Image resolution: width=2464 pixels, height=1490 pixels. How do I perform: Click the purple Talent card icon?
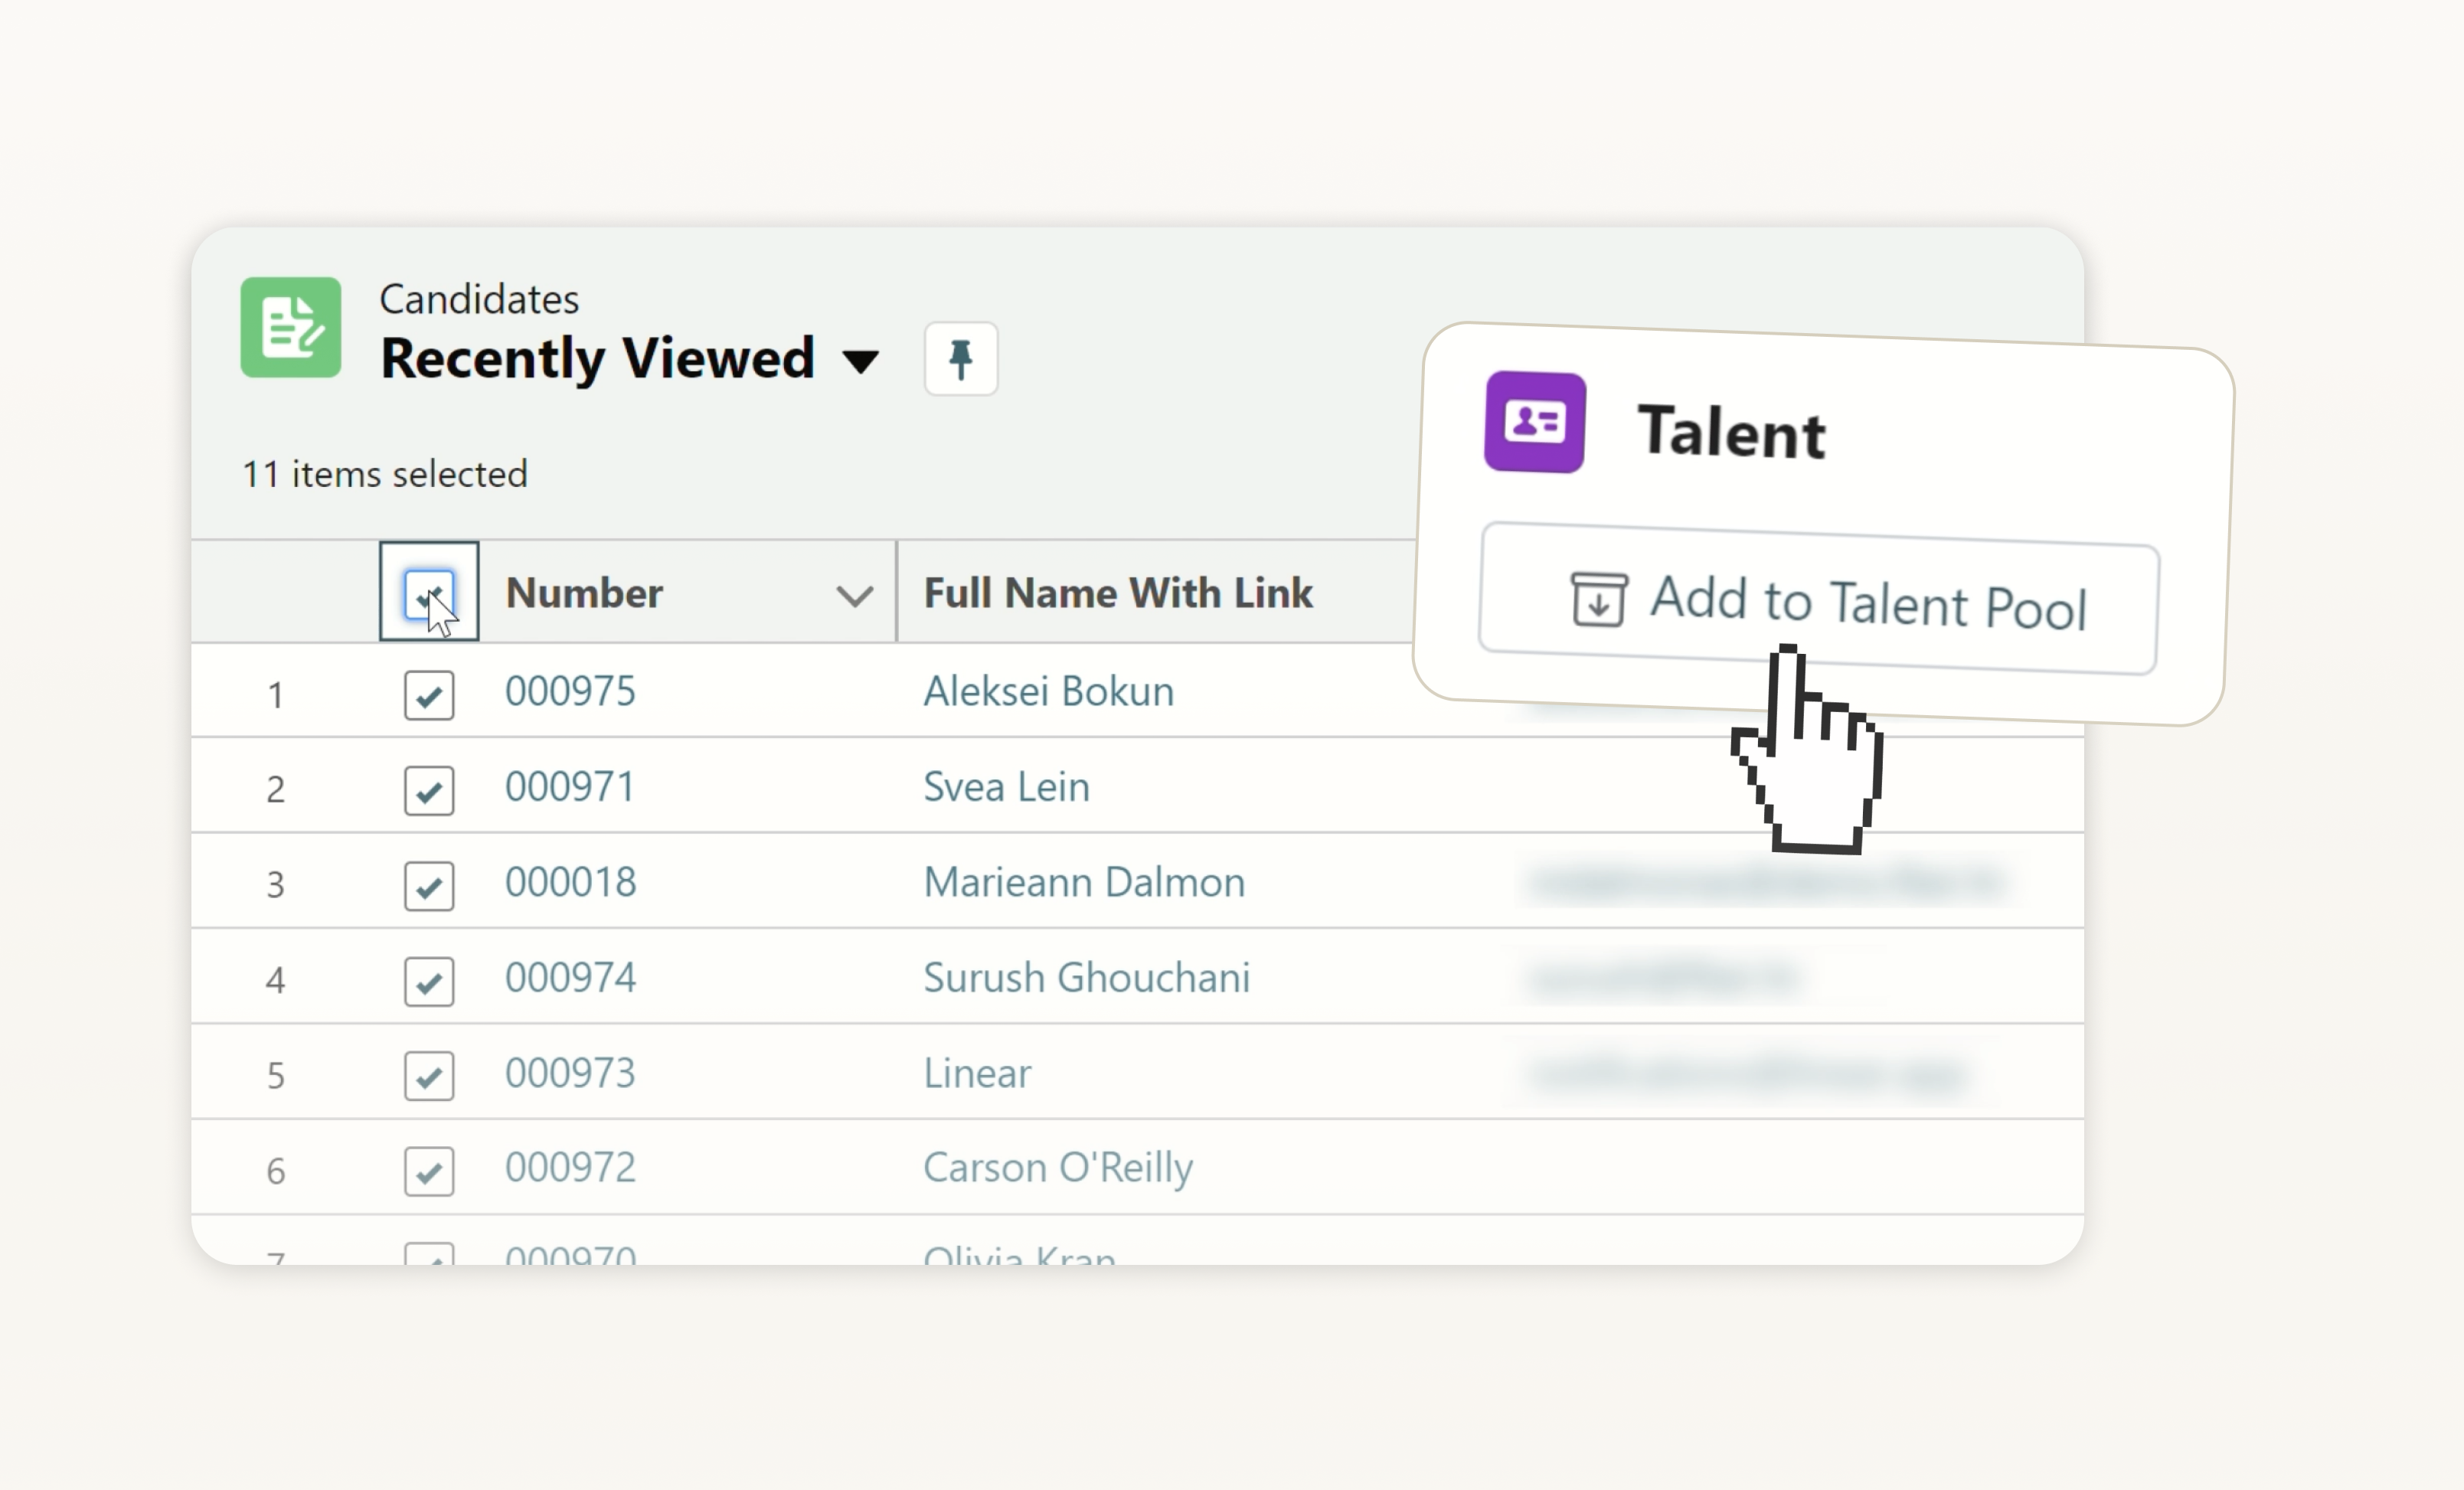point(1534,422)
